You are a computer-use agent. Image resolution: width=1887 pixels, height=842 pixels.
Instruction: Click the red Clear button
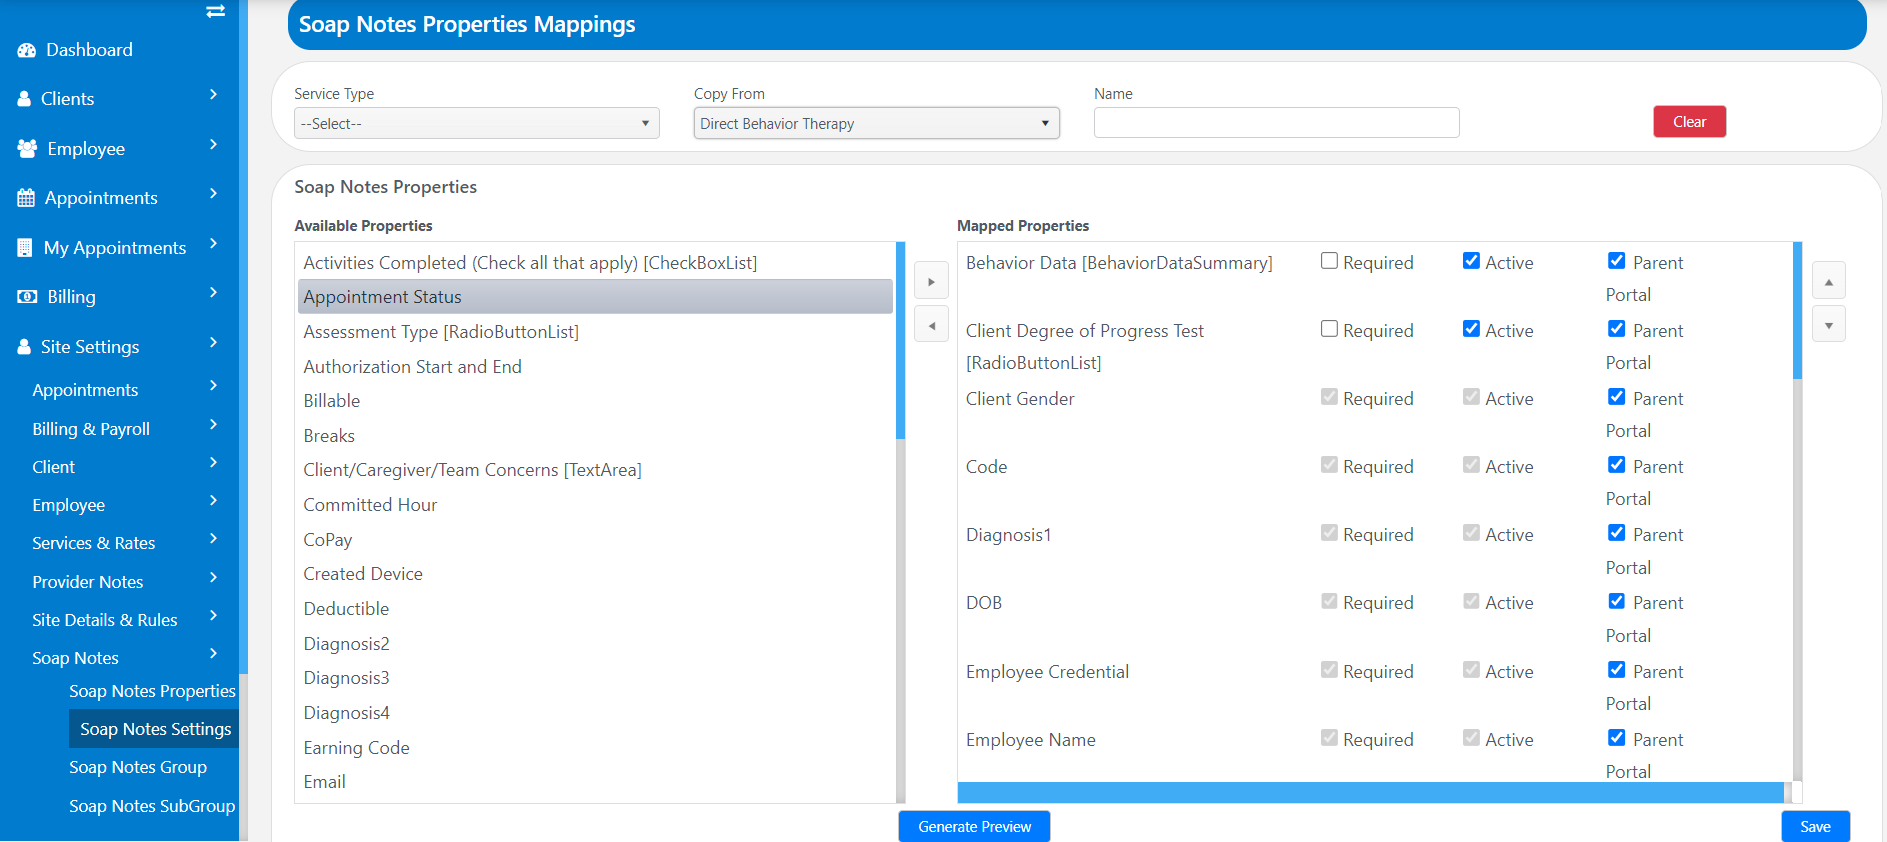(x=1689, y=122)
